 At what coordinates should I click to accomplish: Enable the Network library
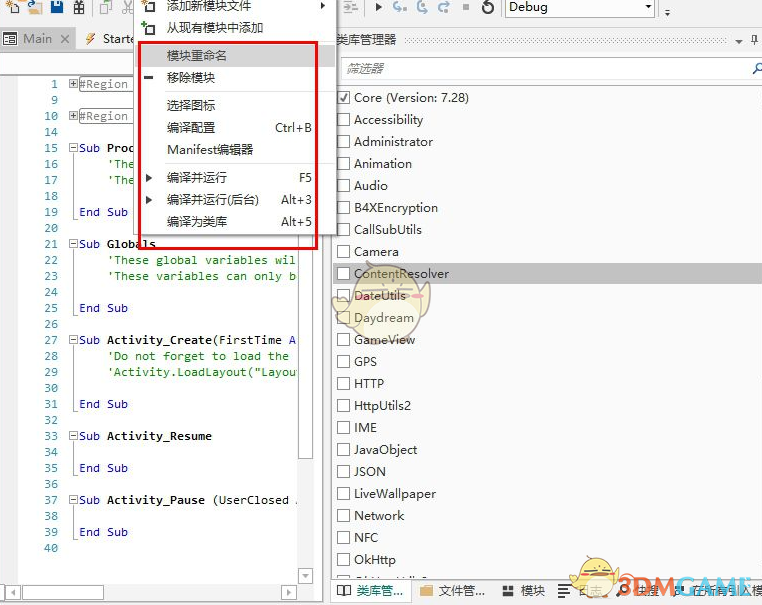click(x=343, y=516)
